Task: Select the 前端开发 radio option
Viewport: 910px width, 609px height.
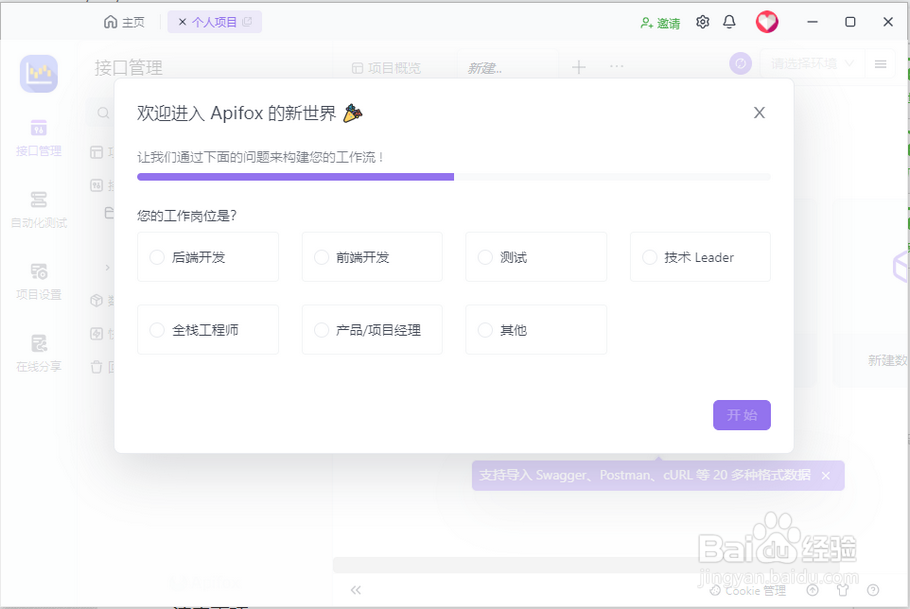Action: pos(372,257)
